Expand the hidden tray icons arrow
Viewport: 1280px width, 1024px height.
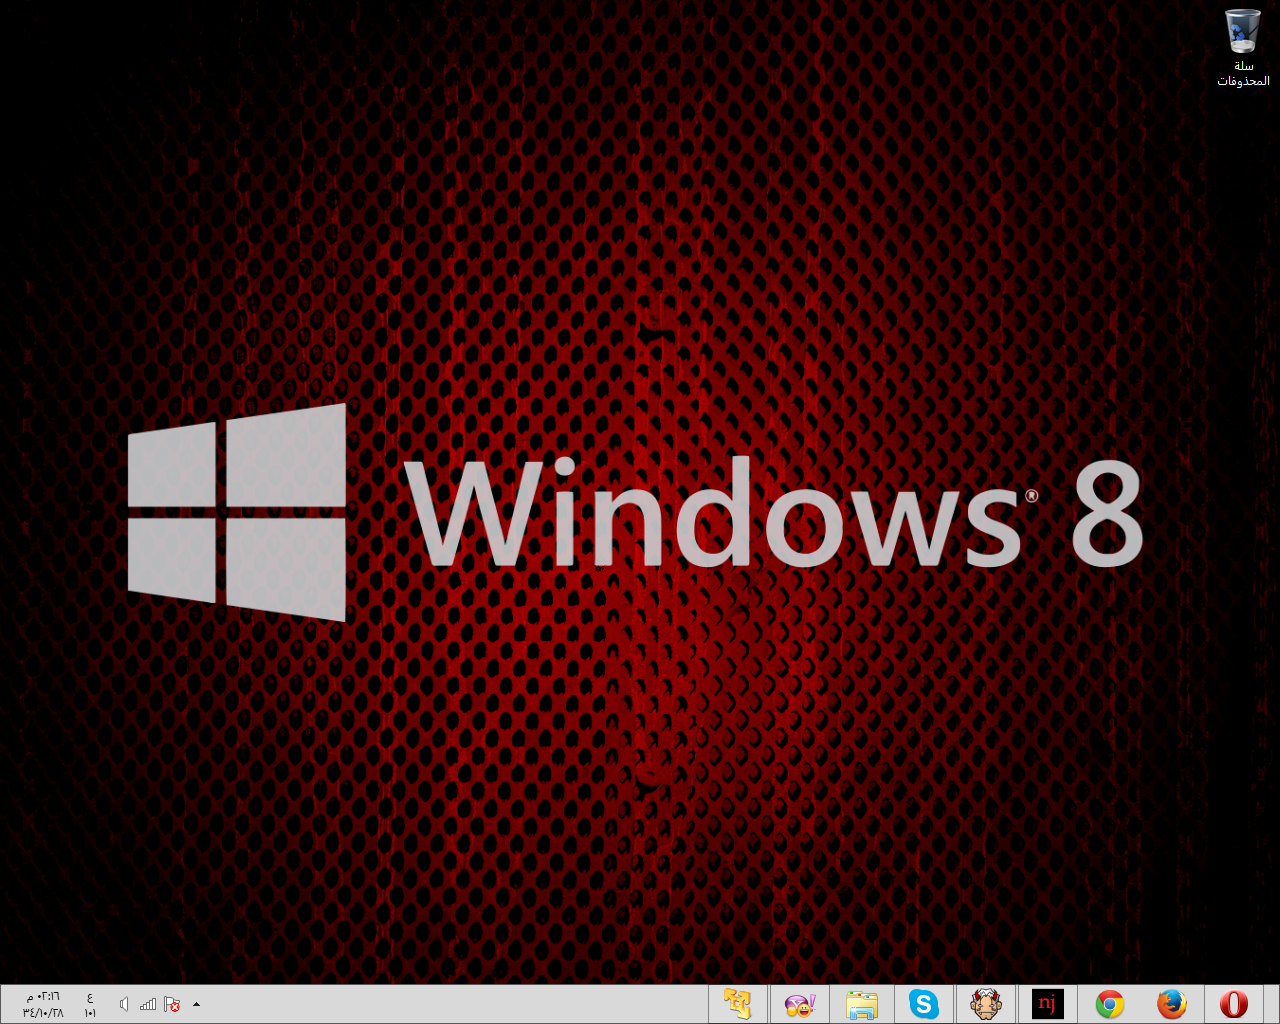coord(196,1004)
